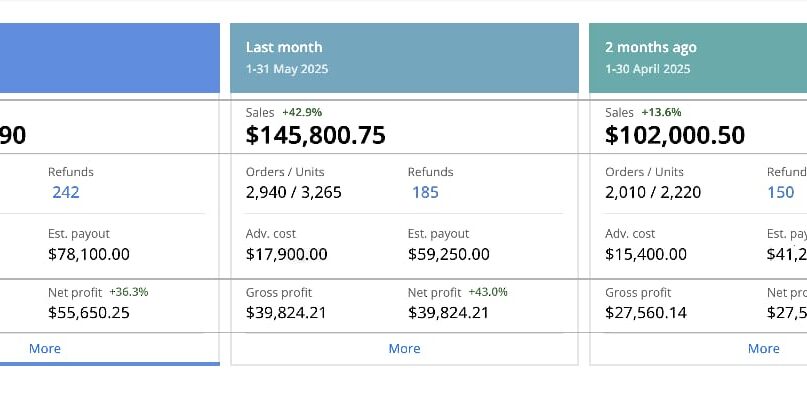Select the blue current period header
Screen dimensions: 807x395
[x=110, y=58]
